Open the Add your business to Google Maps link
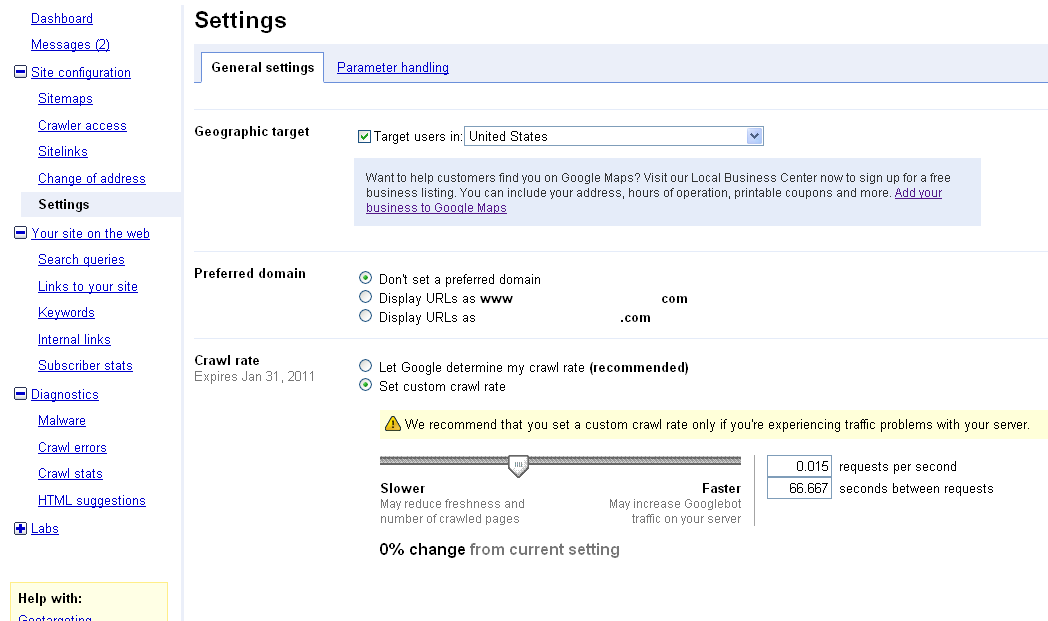 pos(918,193)
